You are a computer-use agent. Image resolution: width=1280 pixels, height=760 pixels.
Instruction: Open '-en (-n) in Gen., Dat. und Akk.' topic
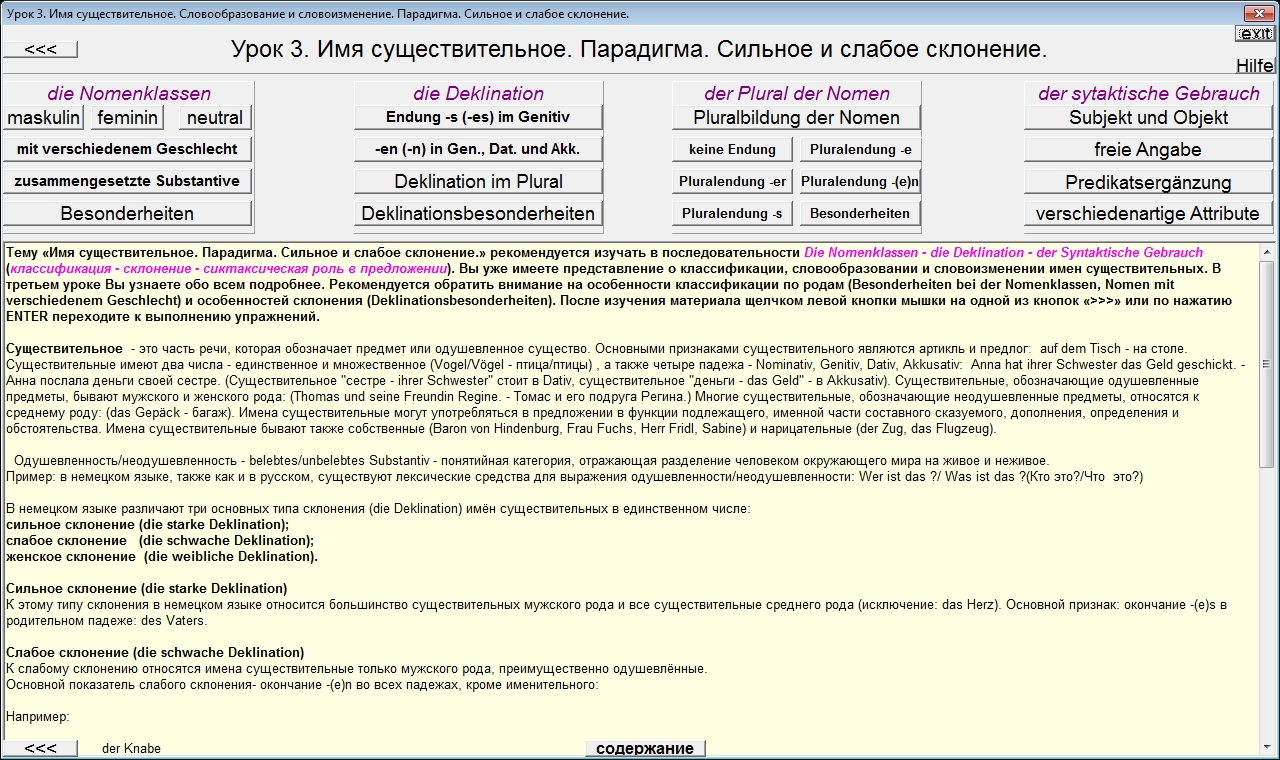pos(478,149)
